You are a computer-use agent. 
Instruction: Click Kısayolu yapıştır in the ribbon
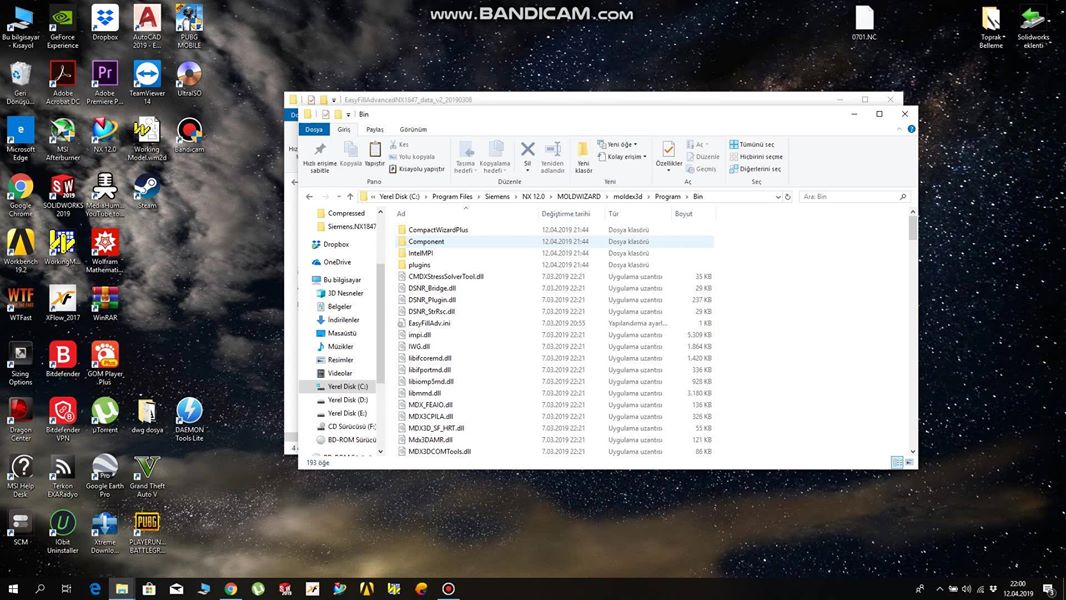pyautogui.click(x=417, y=169)
